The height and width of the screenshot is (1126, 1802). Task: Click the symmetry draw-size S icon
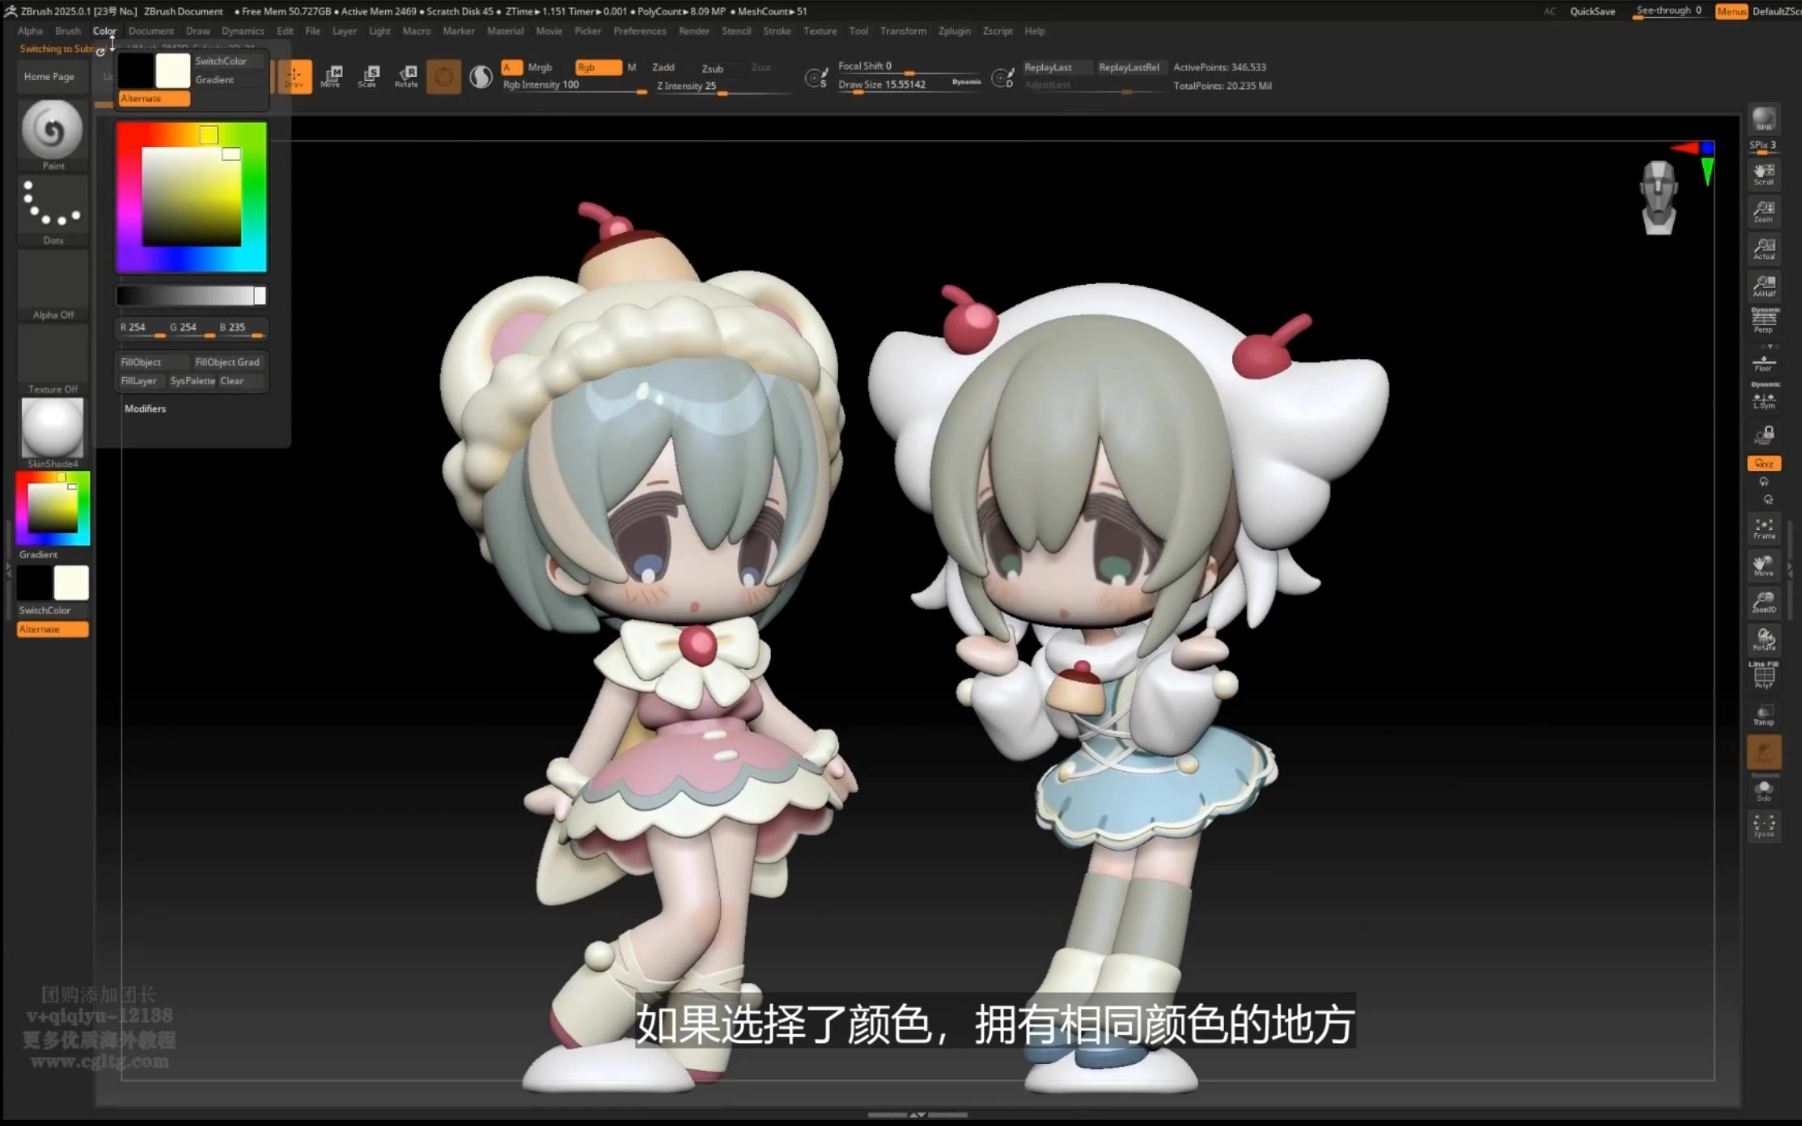816,77
